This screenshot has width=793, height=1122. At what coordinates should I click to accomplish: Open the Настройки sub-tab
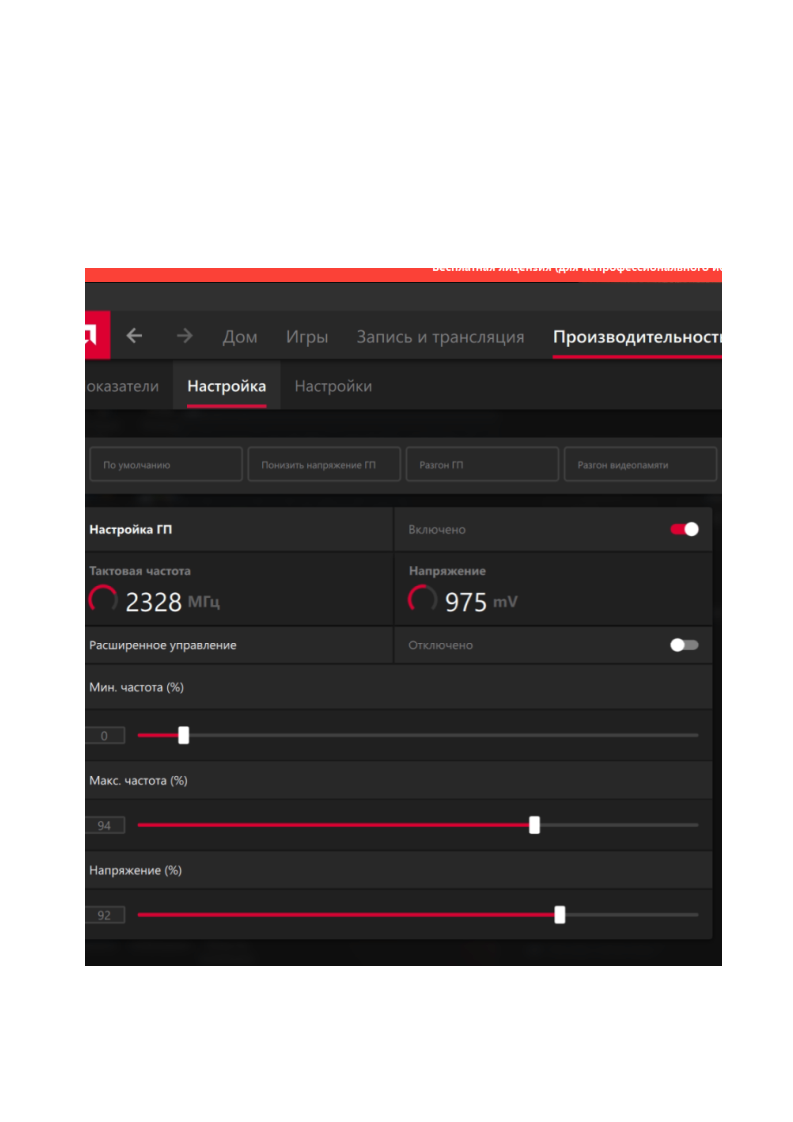click(x=334, y=386)
